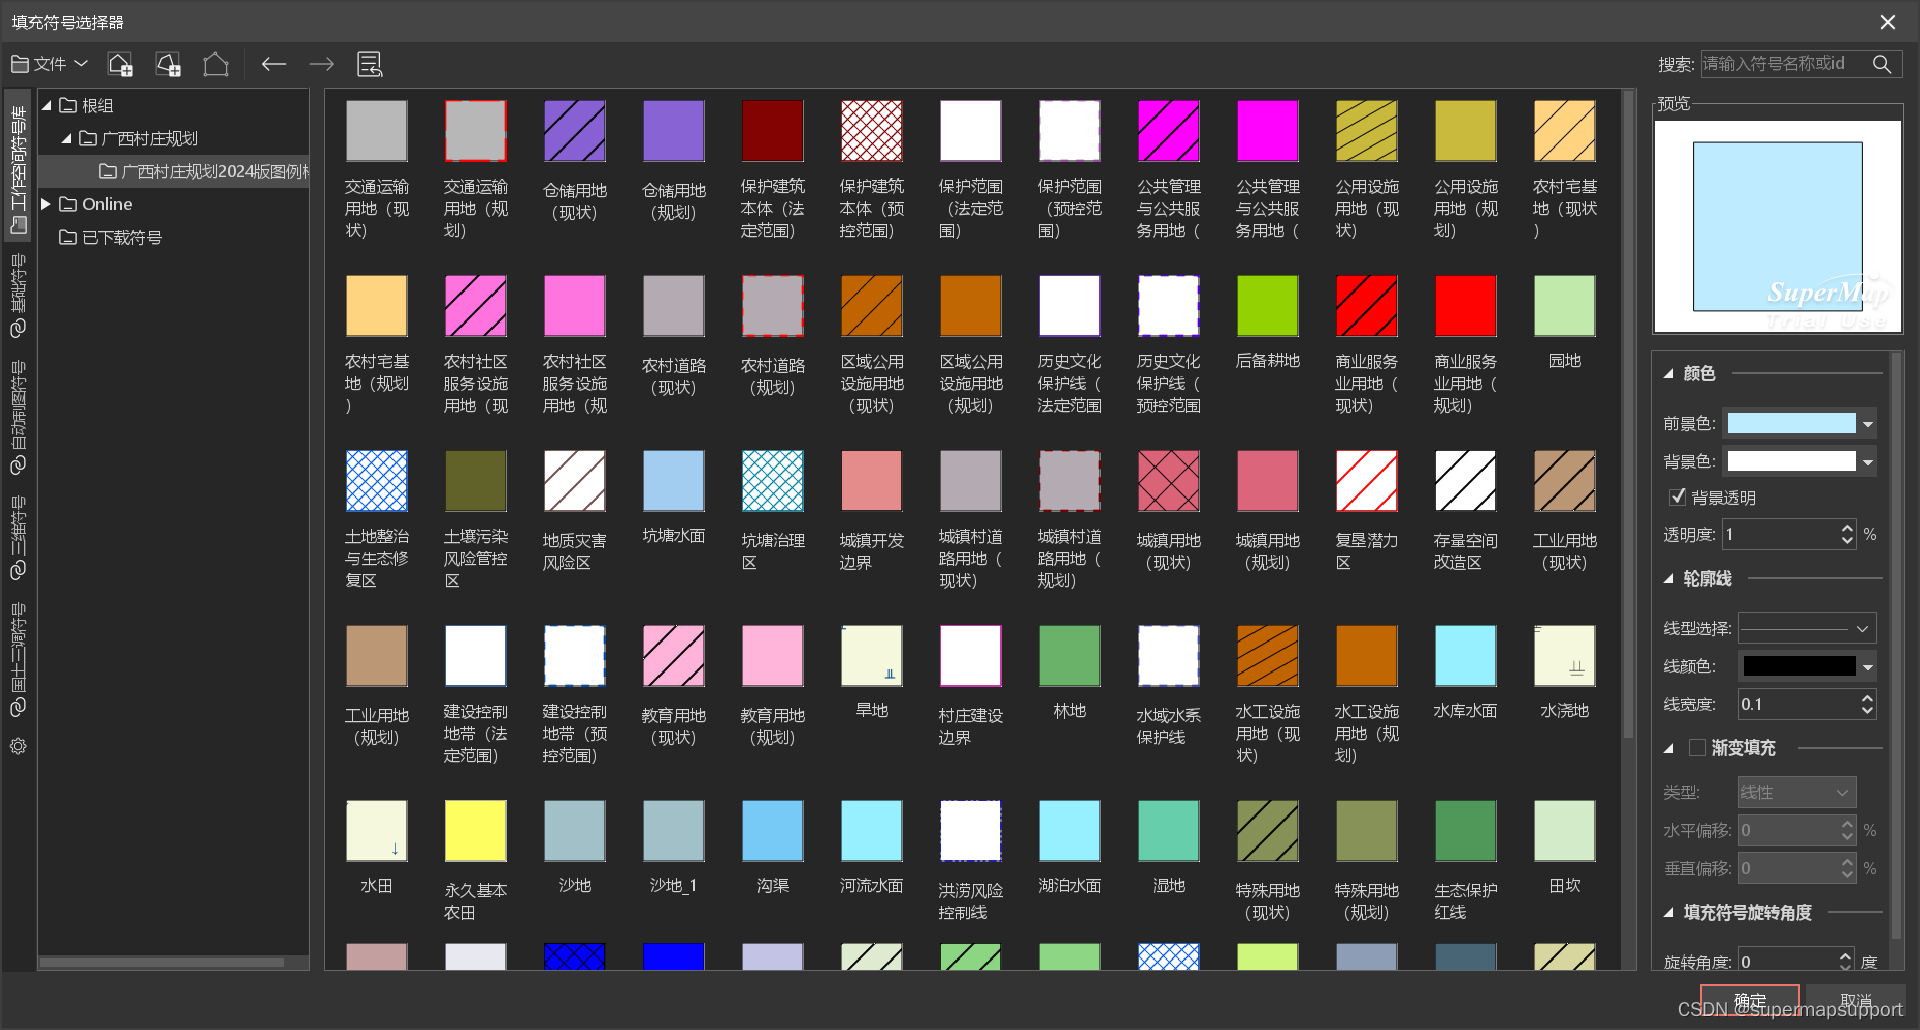The width and height of the screenshot is (1920, 1030).
Task: Open the 类型 dropdown
Action: tap(1797, 792)
